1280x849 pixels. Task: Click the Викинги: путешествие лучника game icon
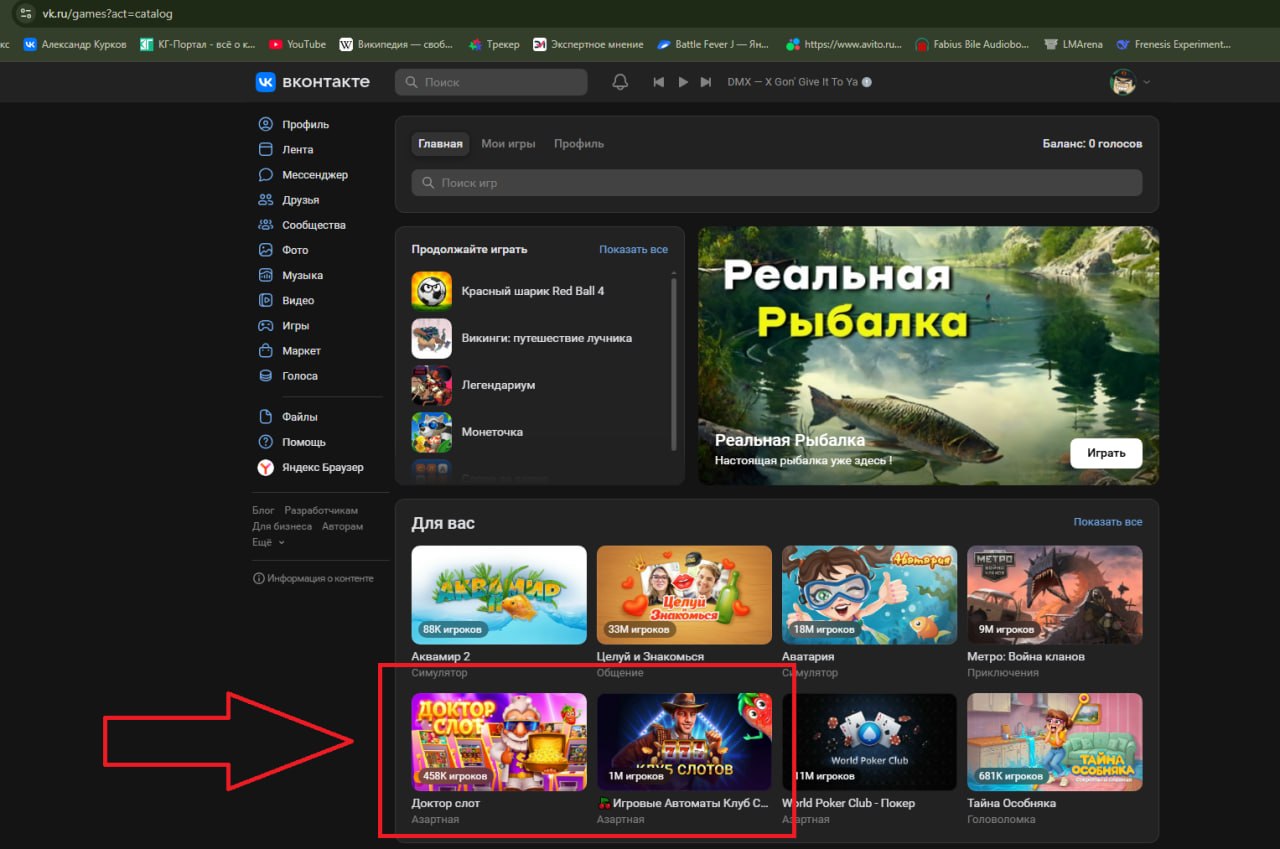pyautogui.click(x=431, y=338)
